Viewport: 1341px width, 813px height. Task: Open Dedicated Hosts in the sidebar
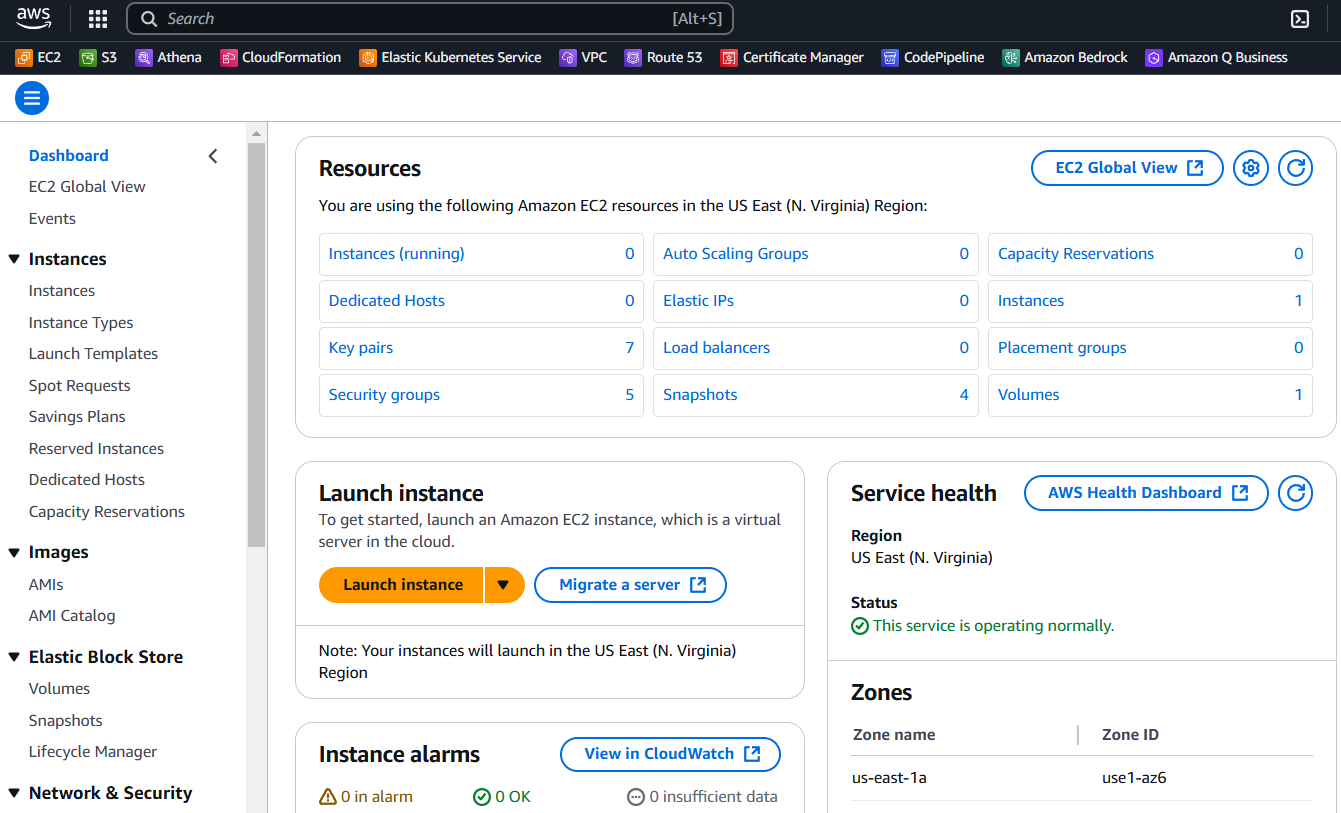[87, 480]
